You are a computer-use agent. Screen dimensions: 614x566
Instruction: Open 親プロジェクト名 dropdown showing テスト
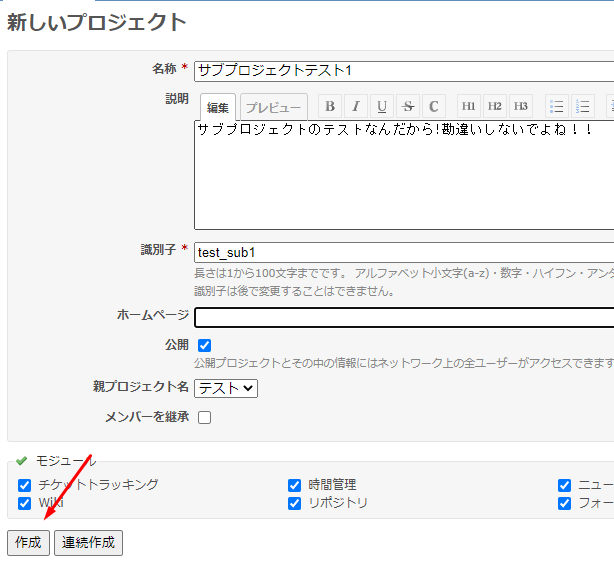[x=226, y=388]
